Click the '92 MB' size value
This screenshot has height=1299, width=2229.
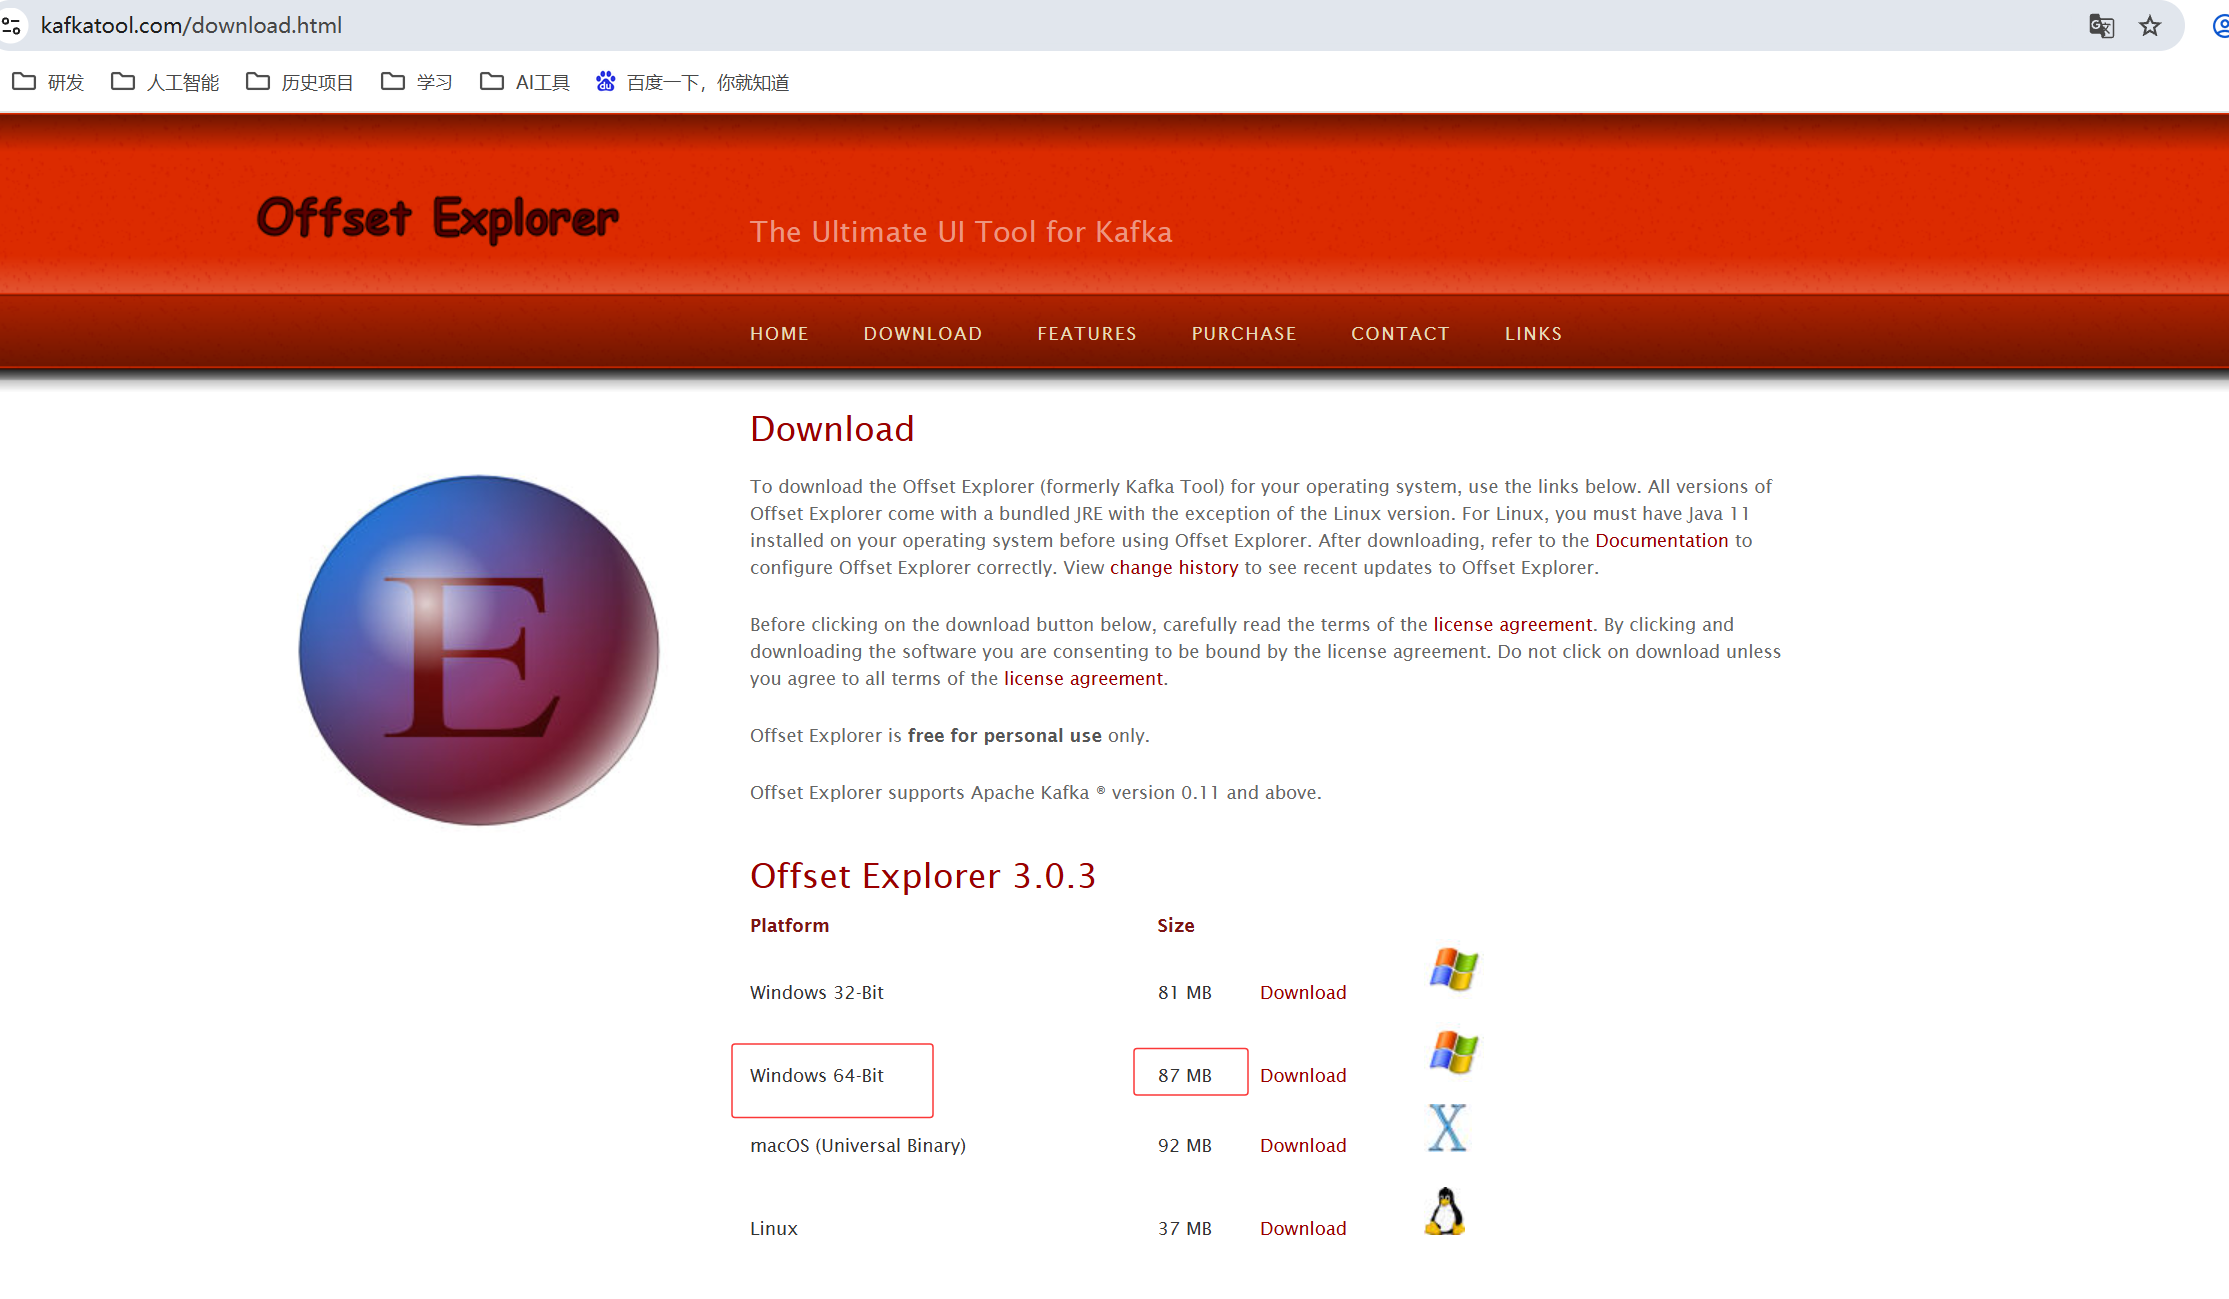[1185, 1146]
